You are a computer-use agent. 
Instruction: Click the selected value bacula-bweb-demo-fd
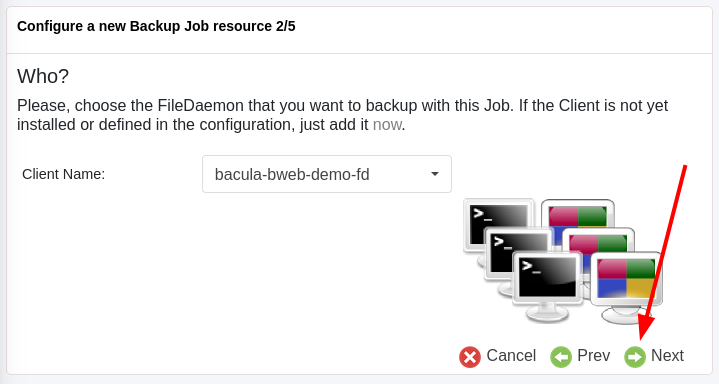(292, 174)
